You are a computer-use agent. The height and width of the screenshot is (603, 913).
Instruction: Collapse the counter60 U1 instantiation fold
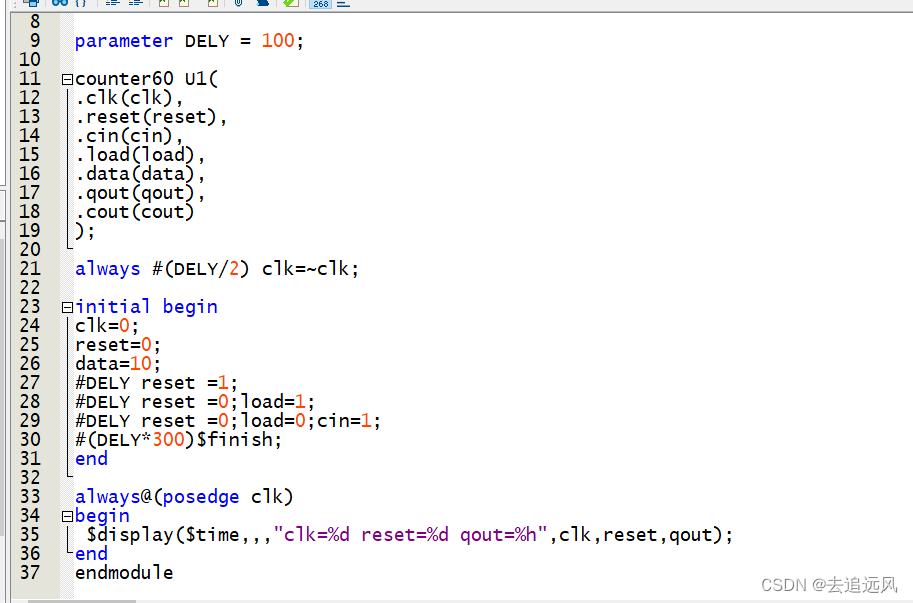[68, 79]
